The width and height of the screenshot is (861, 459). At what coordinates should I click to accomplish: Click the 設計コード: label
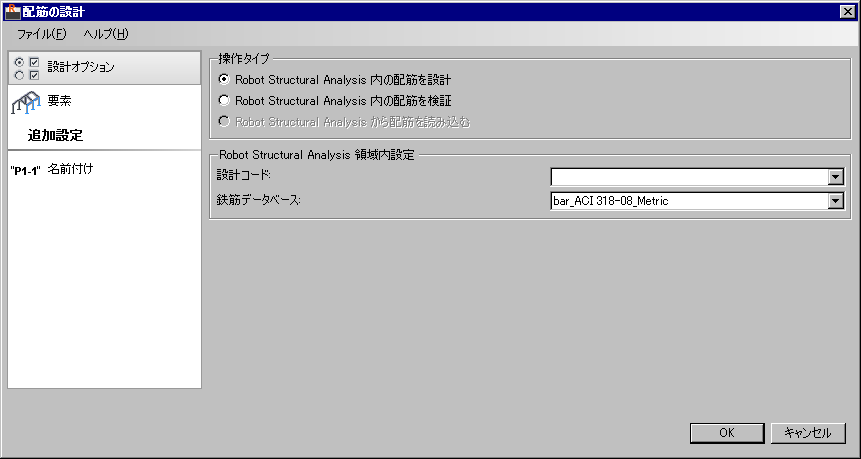point(244,175)
